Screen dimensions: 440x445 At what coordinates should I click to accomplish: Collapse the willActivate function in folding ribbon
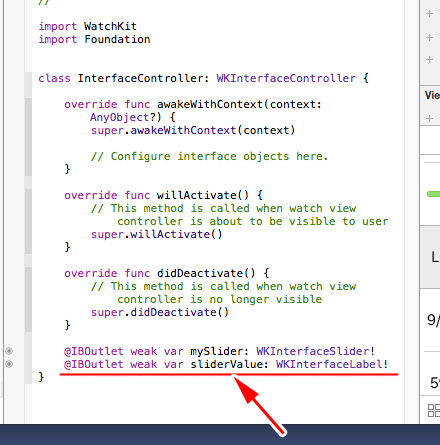click(28, 221)
